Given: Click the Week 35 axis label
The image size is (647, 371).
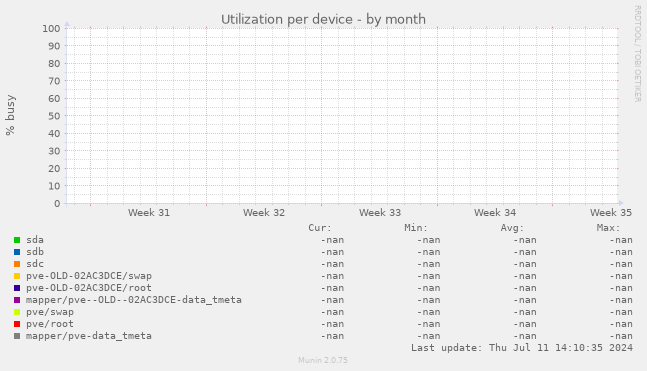Looking at the screenshot, I should click(x=611, y=213).
